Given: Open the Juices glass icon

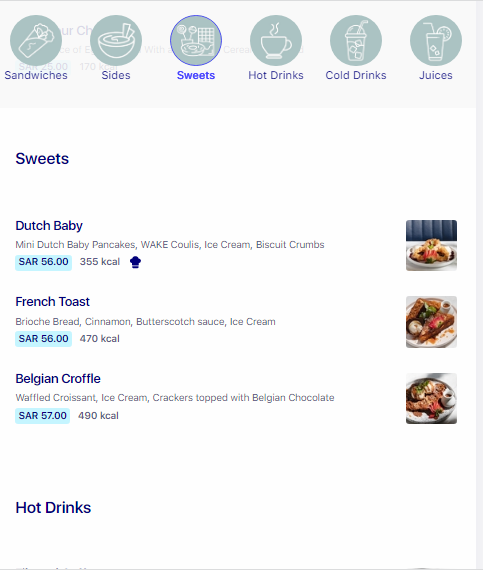Looking at the screenshot, I should tap(436, 40).
